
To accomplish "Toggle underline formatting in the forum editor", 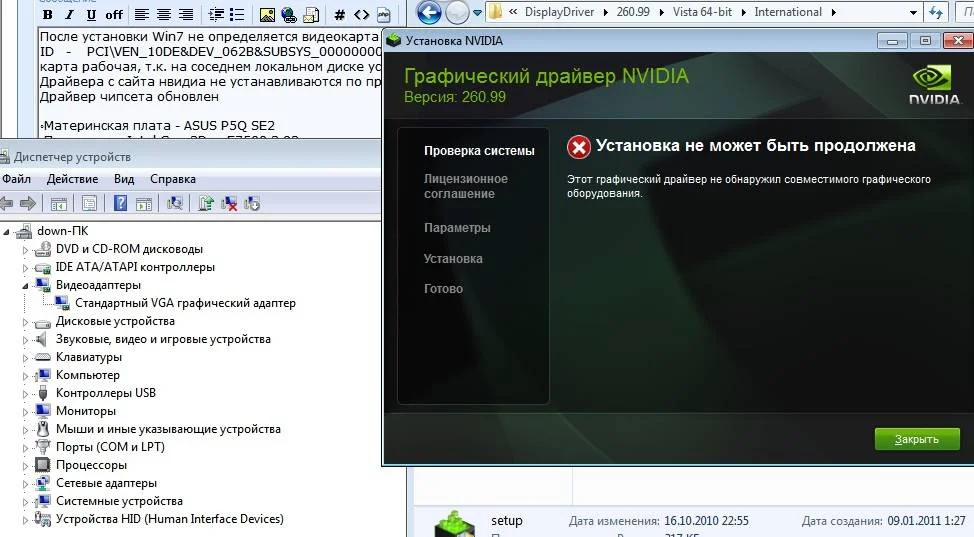I will [91, 14].
